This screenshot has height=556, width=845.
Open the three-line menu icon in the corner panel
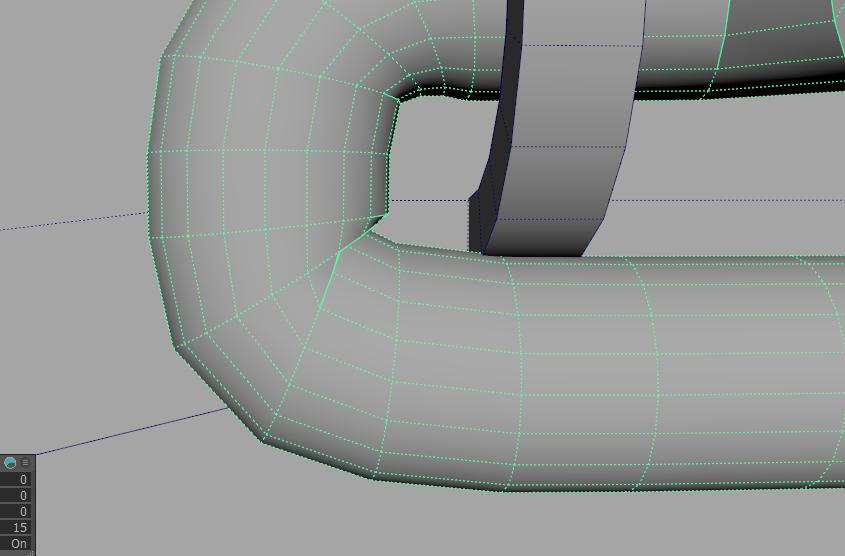[x=25, y=462]
